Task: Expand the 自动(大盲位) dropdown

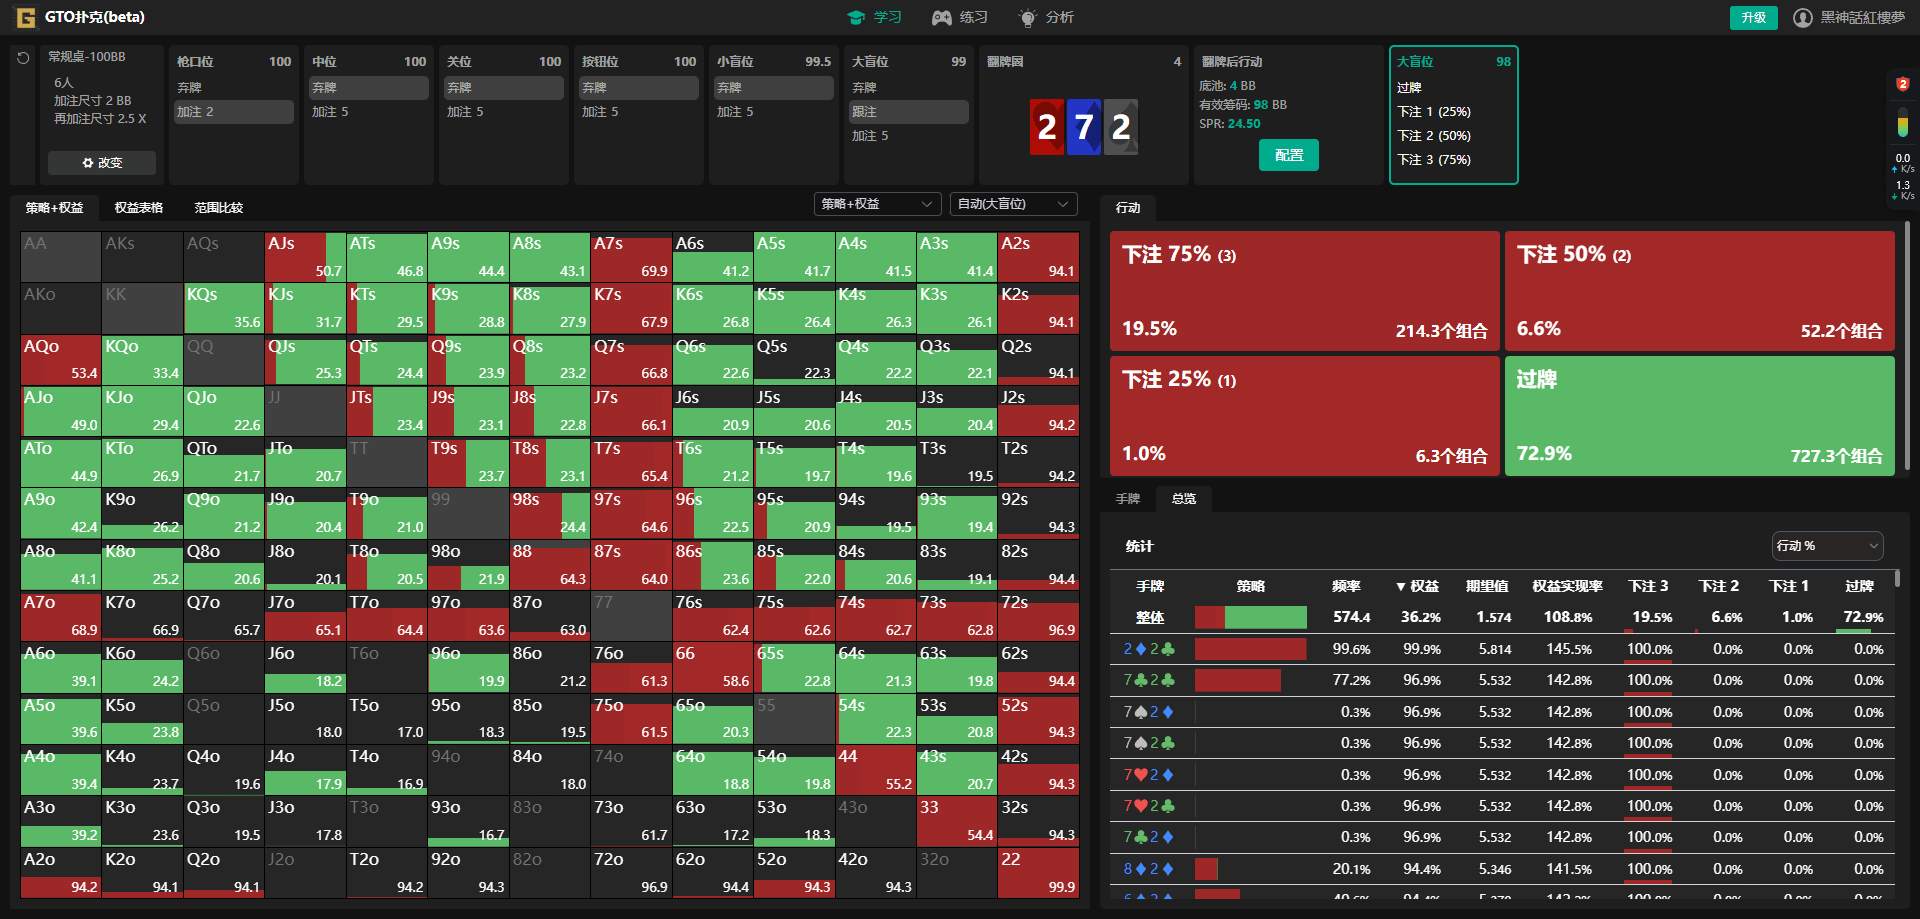Action: click(1012, 204)
